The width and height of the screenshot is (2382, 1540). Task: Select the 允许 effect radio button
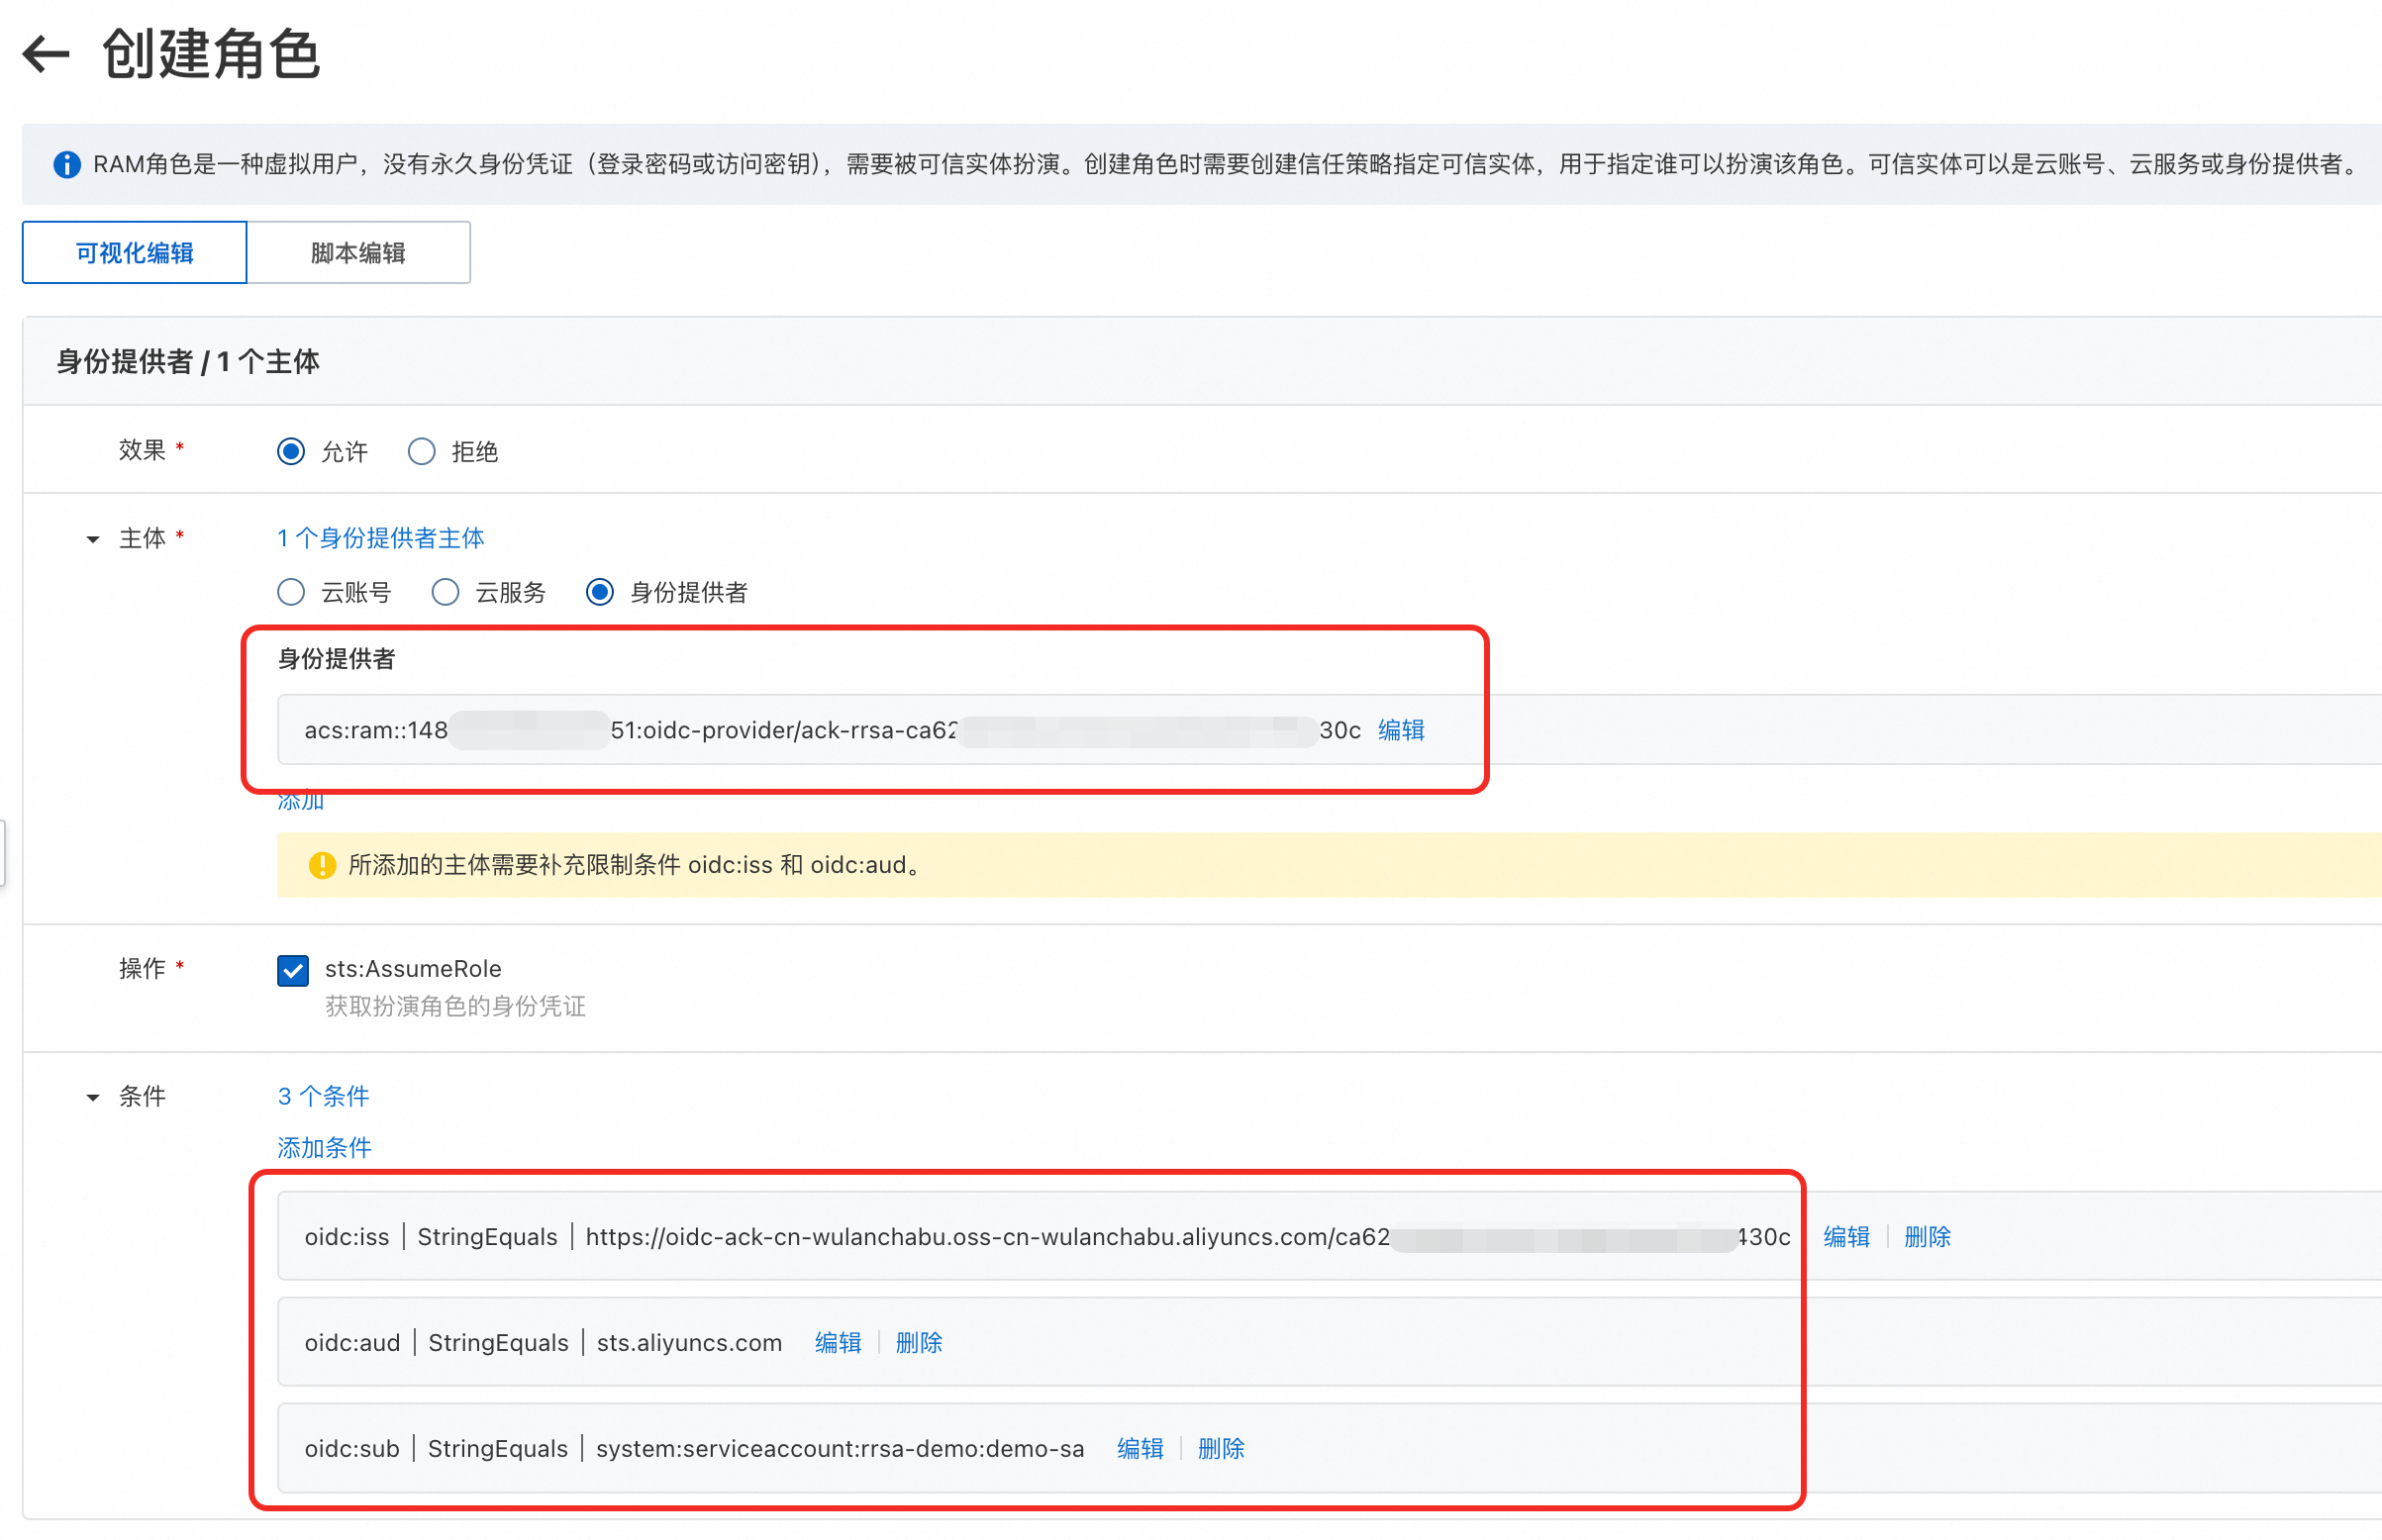click(x=291, y=452)
